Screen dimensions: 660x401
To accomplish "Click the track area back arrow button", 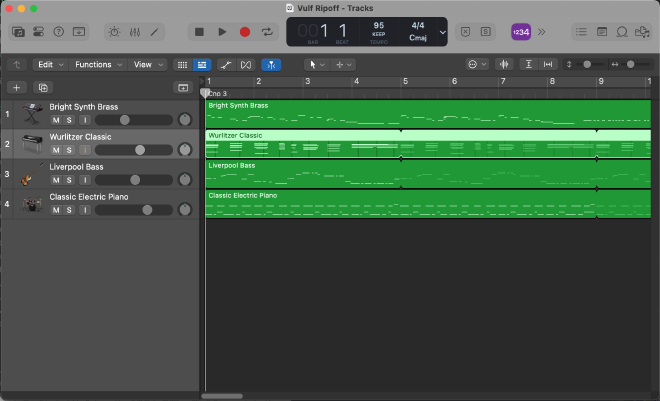I will point(17,65).
